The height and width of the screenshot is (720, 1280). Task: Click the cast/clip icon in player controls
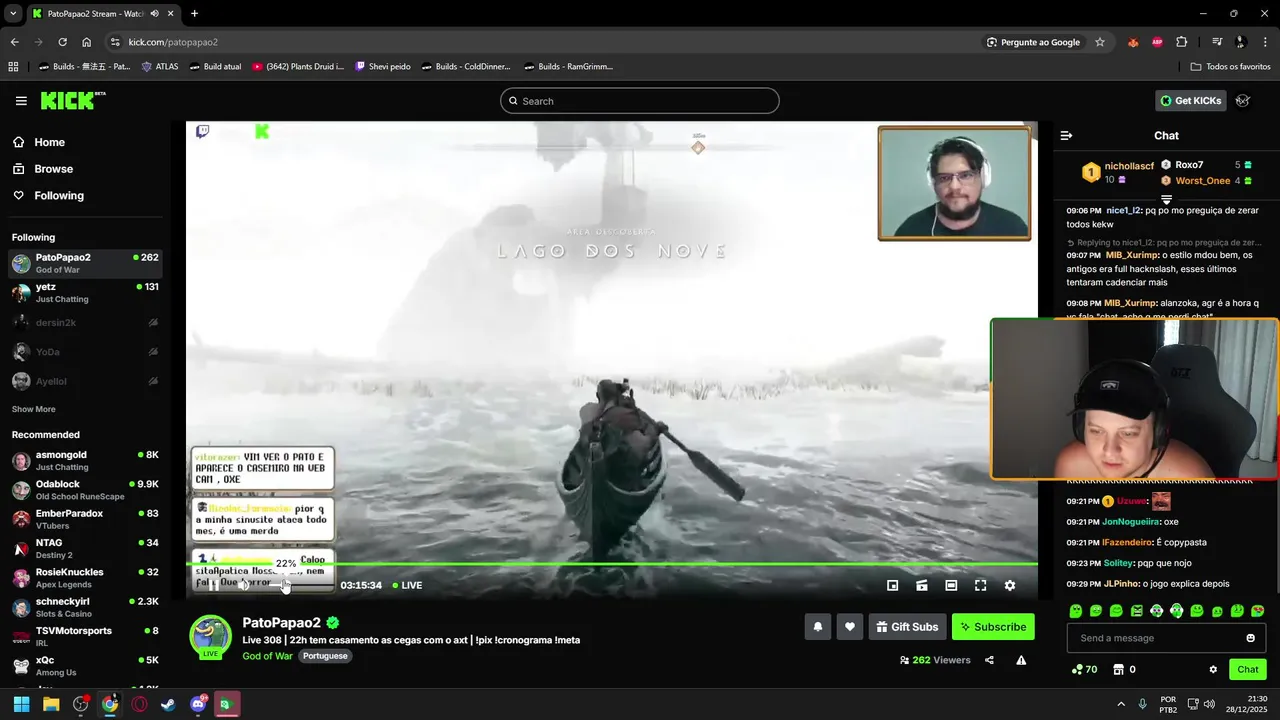point(922,585)
